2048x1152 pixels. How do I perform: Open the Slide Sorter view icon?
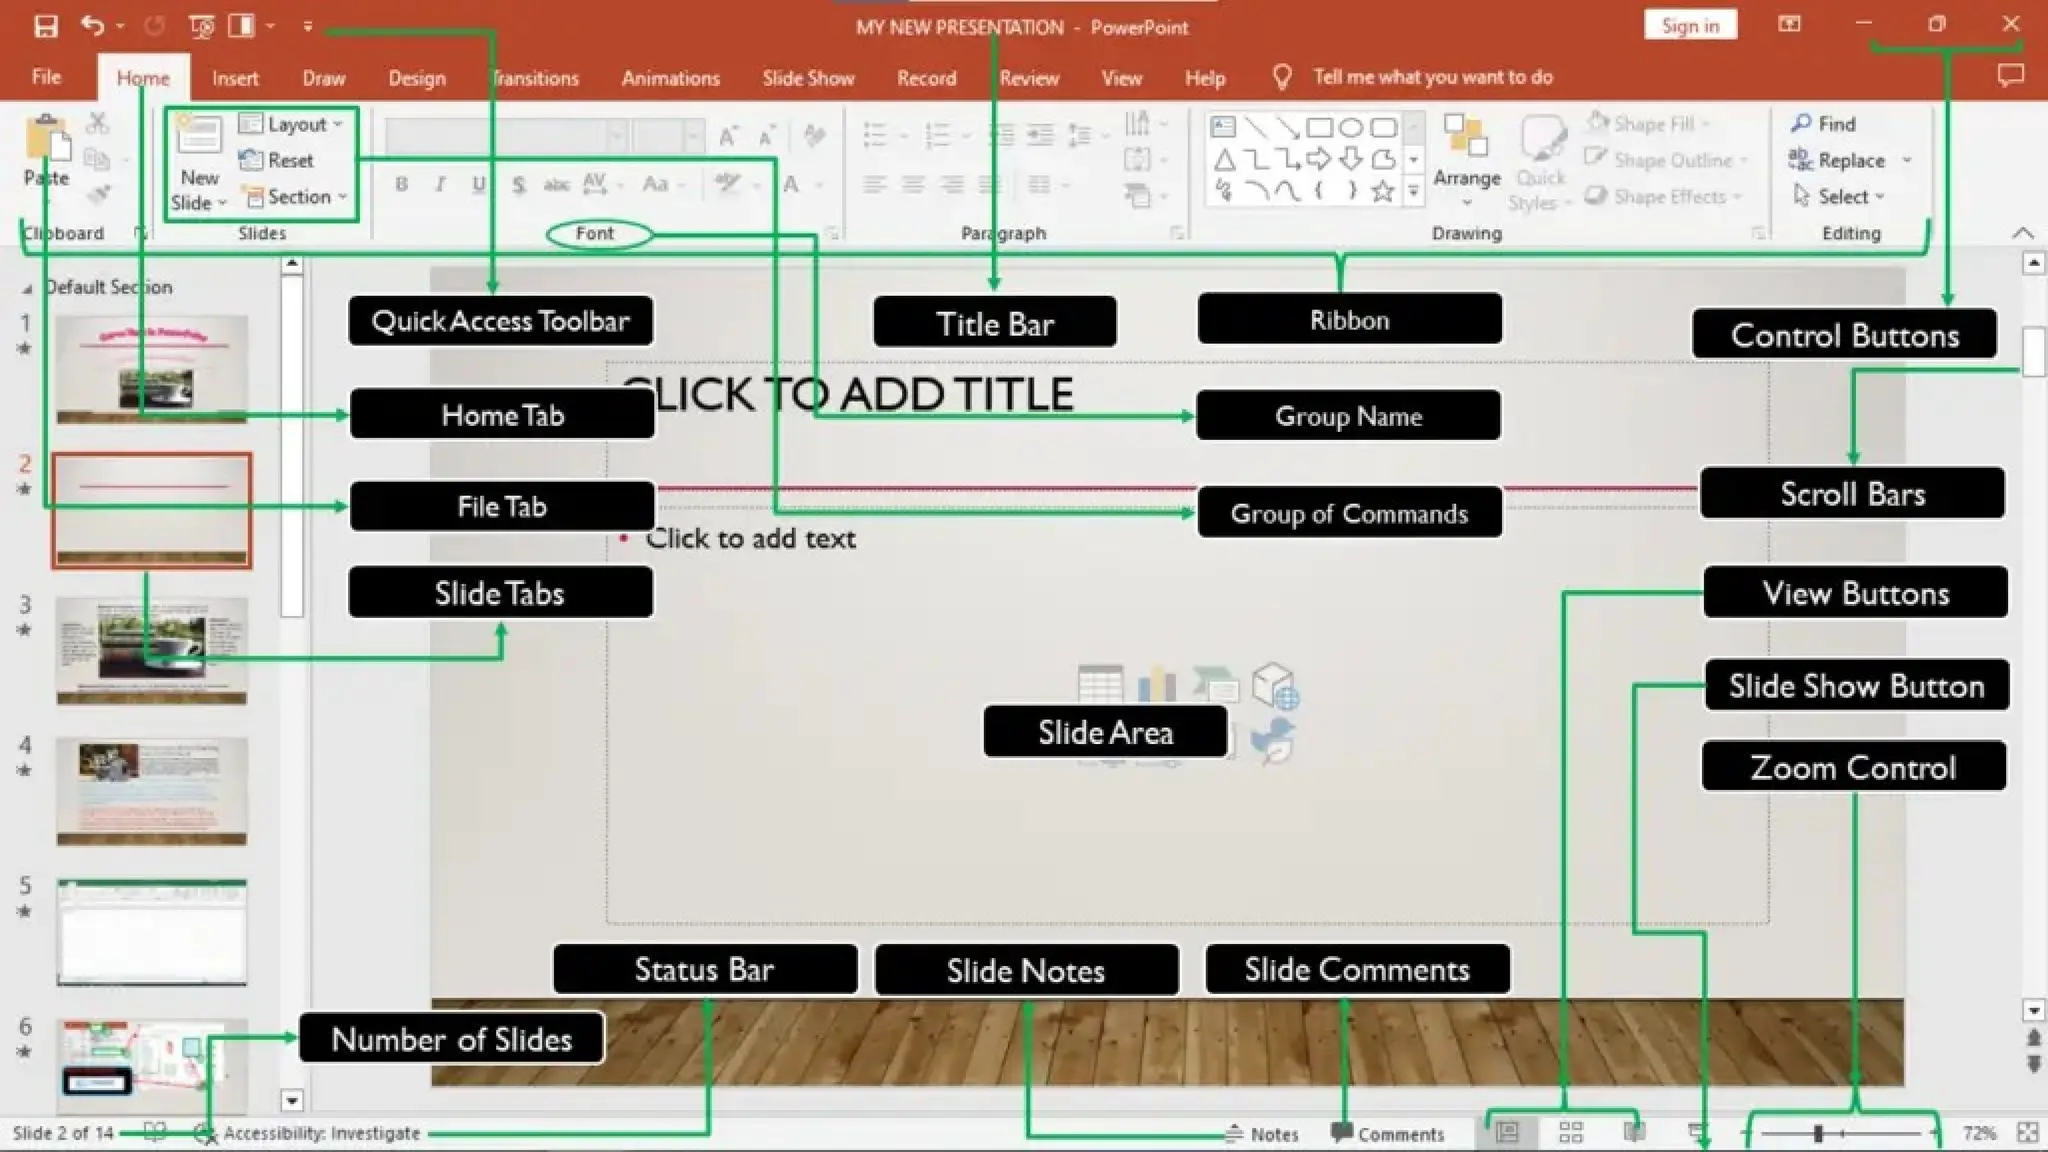point(1571,1132)
